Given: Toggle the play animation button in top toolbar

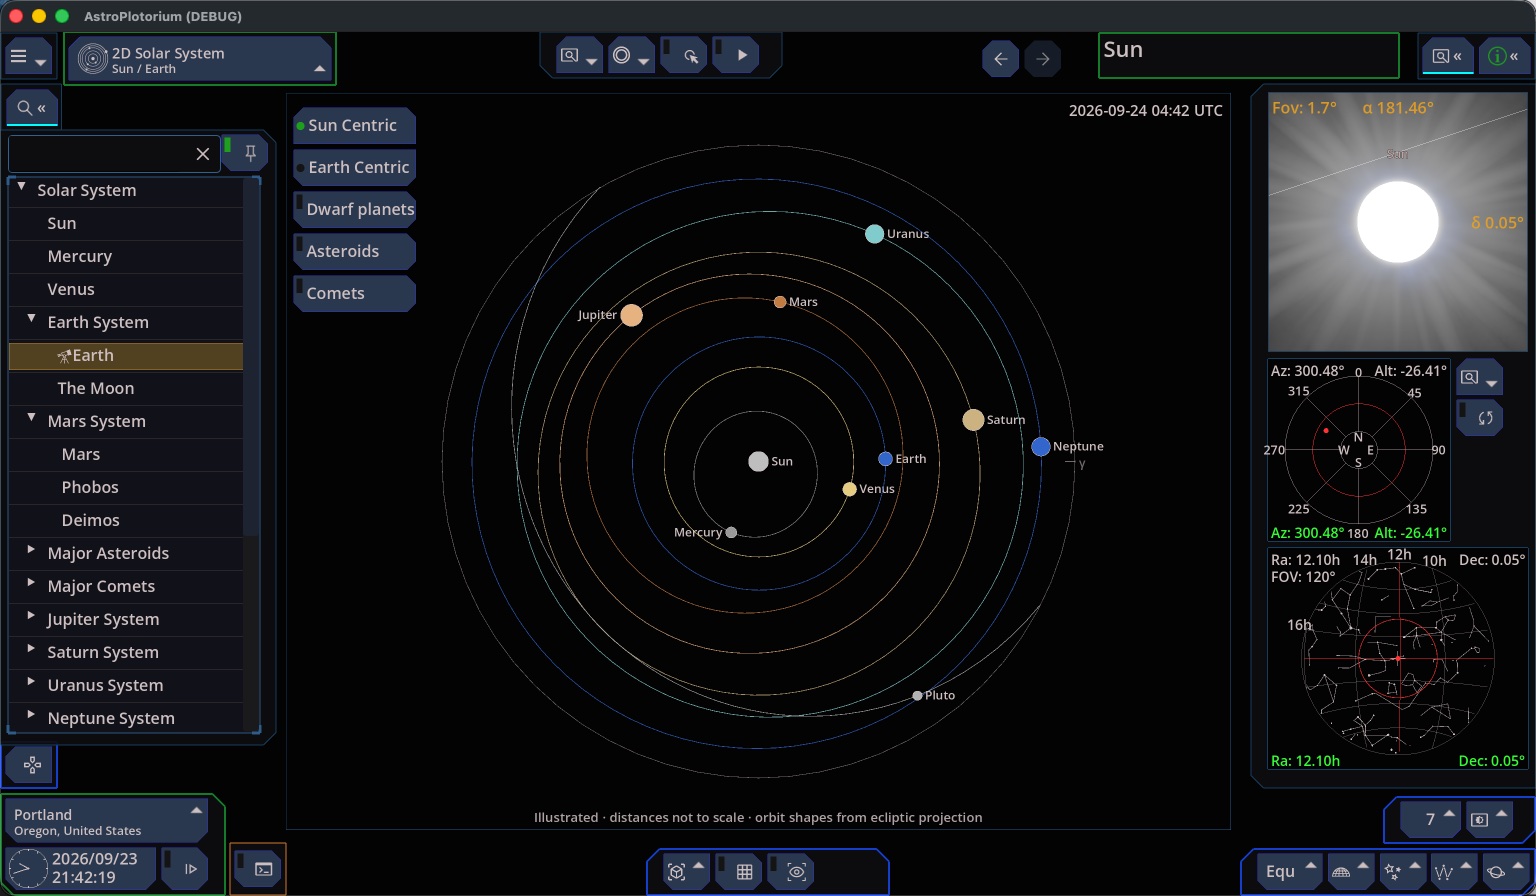Looking at the screenshot, I should coord(736,56).
